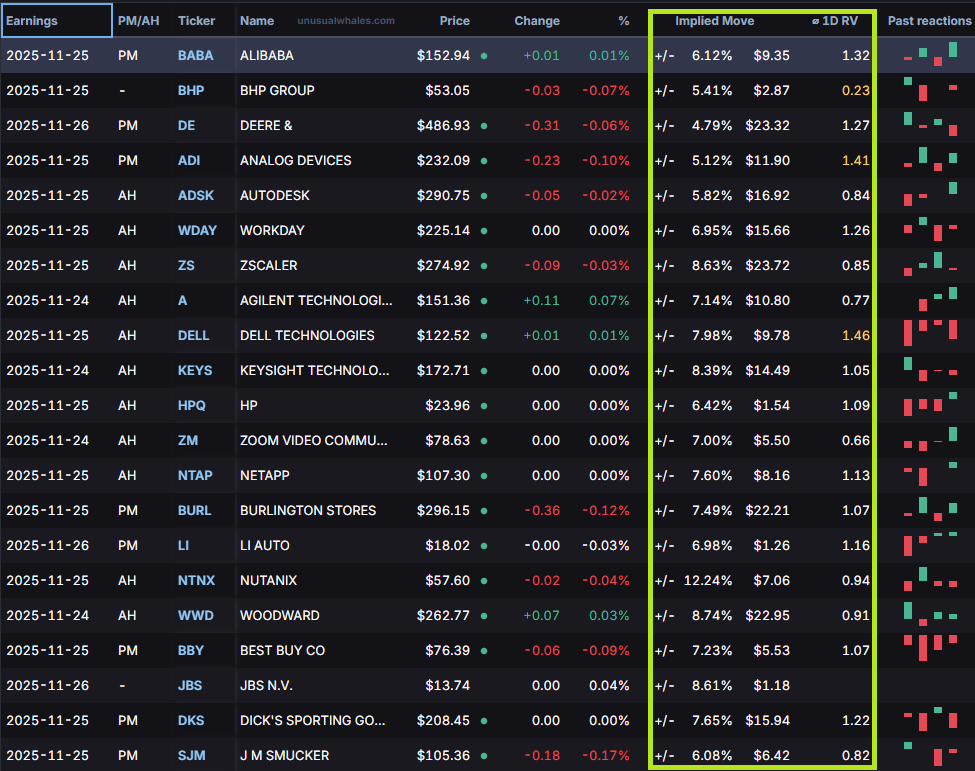
Task: Open the NTNX ticker link
Action: tap(196, 580)
